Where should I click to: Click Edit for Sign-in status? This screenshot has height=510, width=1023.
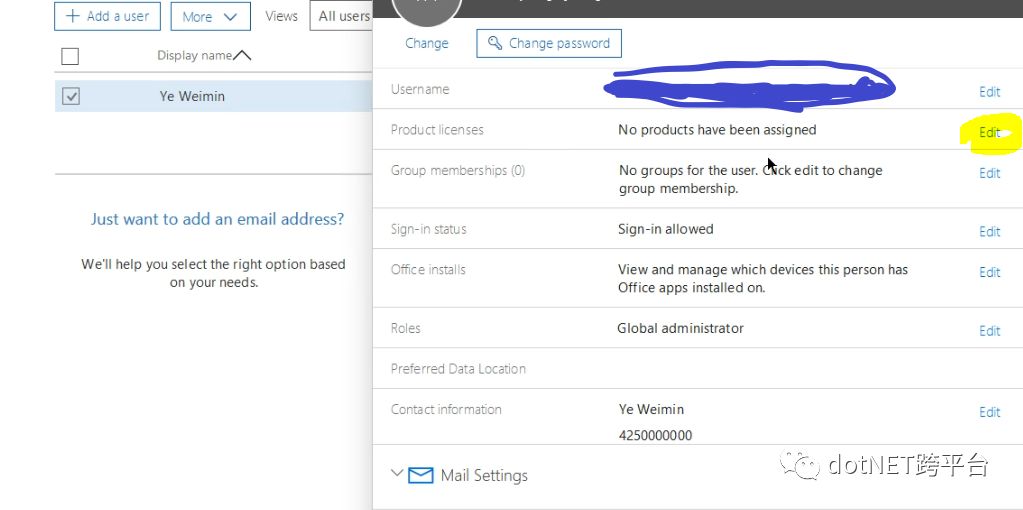(989, 231)
